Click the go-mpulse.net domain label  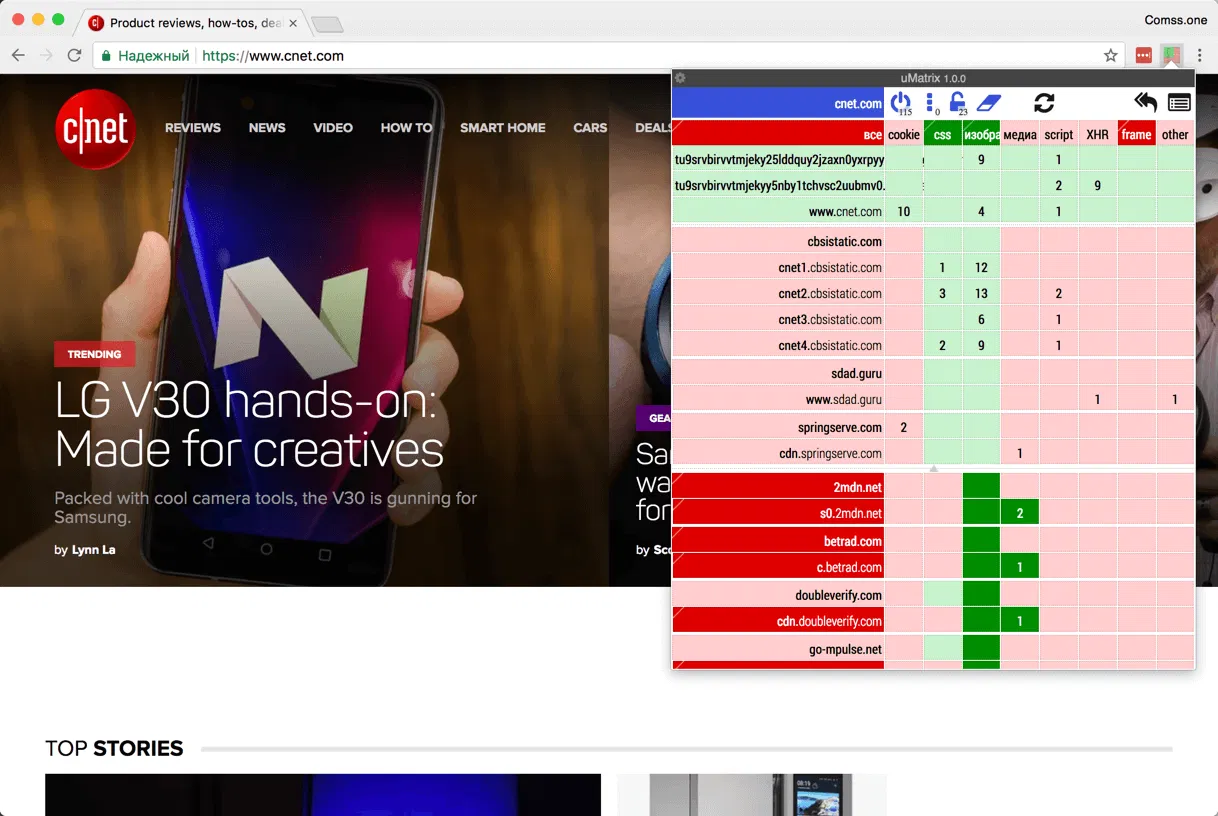tap(778, 649)
